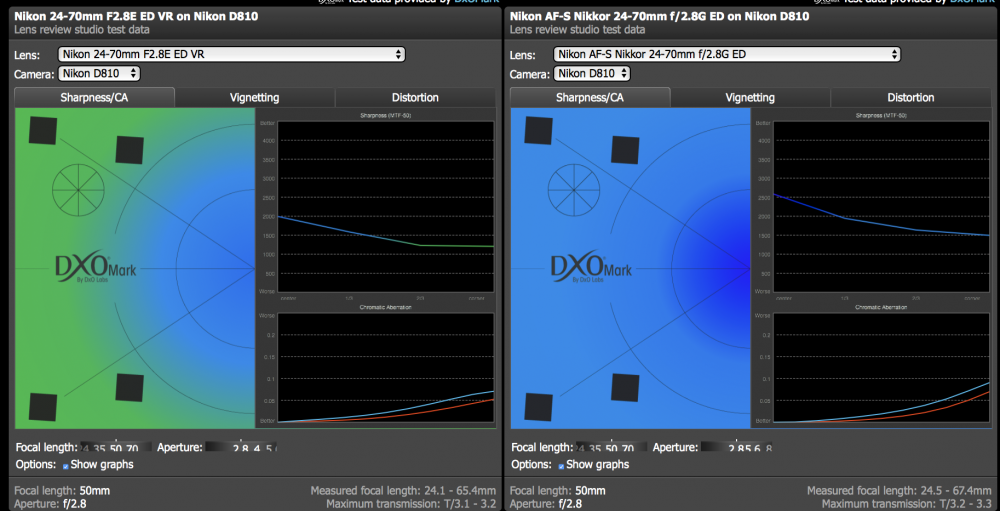Viewport: 1000px width, 511px height.
Task: Click 'Measured focal length: 24.1 - 65.4mm' text
Action: pos(403,491)
